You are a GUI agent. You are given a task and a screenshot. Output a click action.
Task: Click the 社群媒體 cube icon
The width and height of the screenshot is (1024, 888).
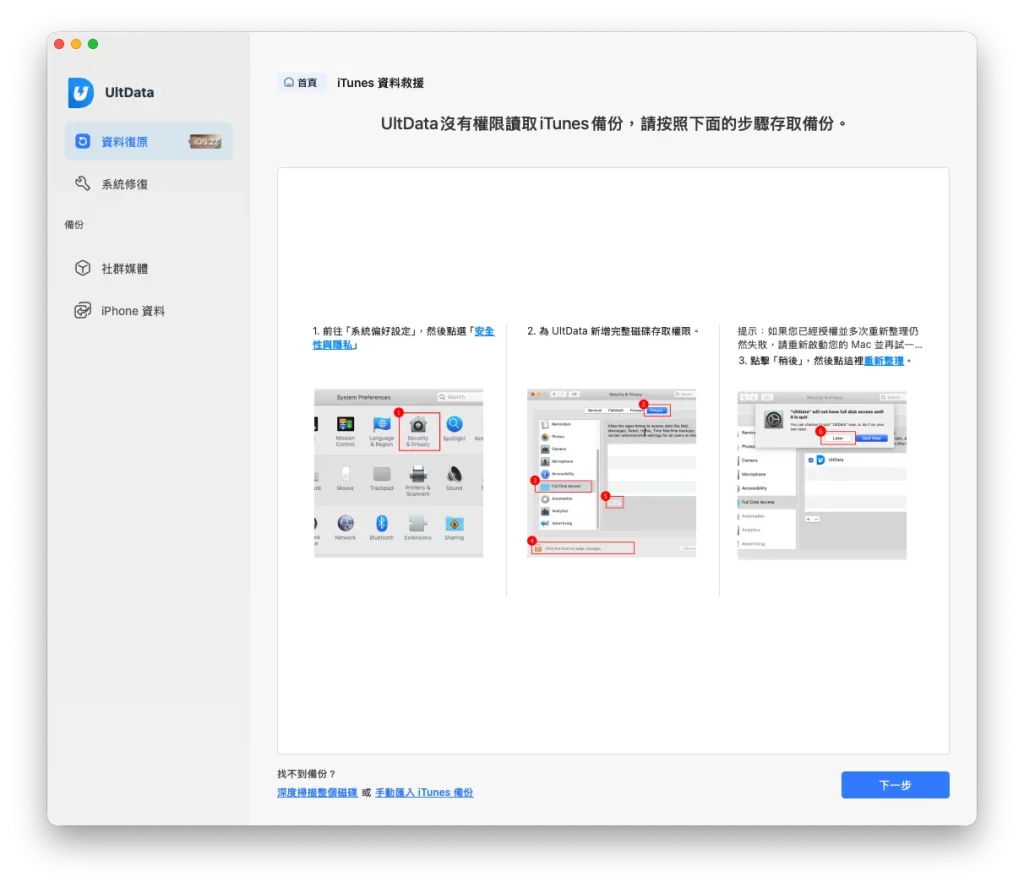click(82, 268)
